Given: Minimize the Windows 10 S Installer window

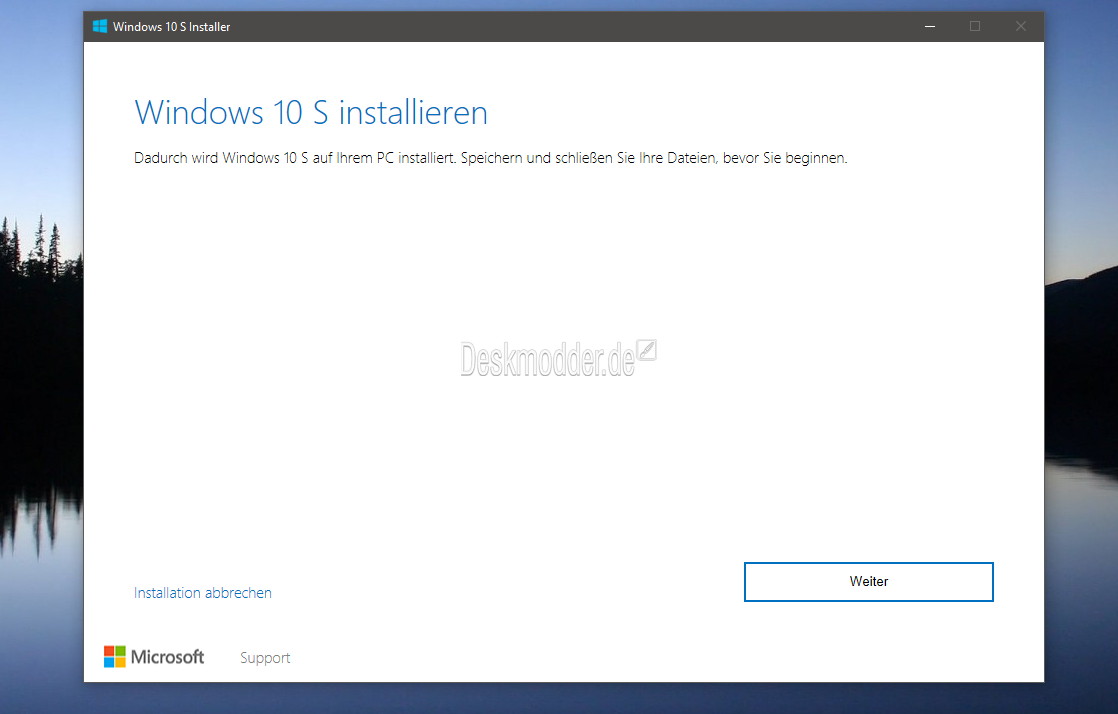Looking at the screenshot, I should (930, 26).
